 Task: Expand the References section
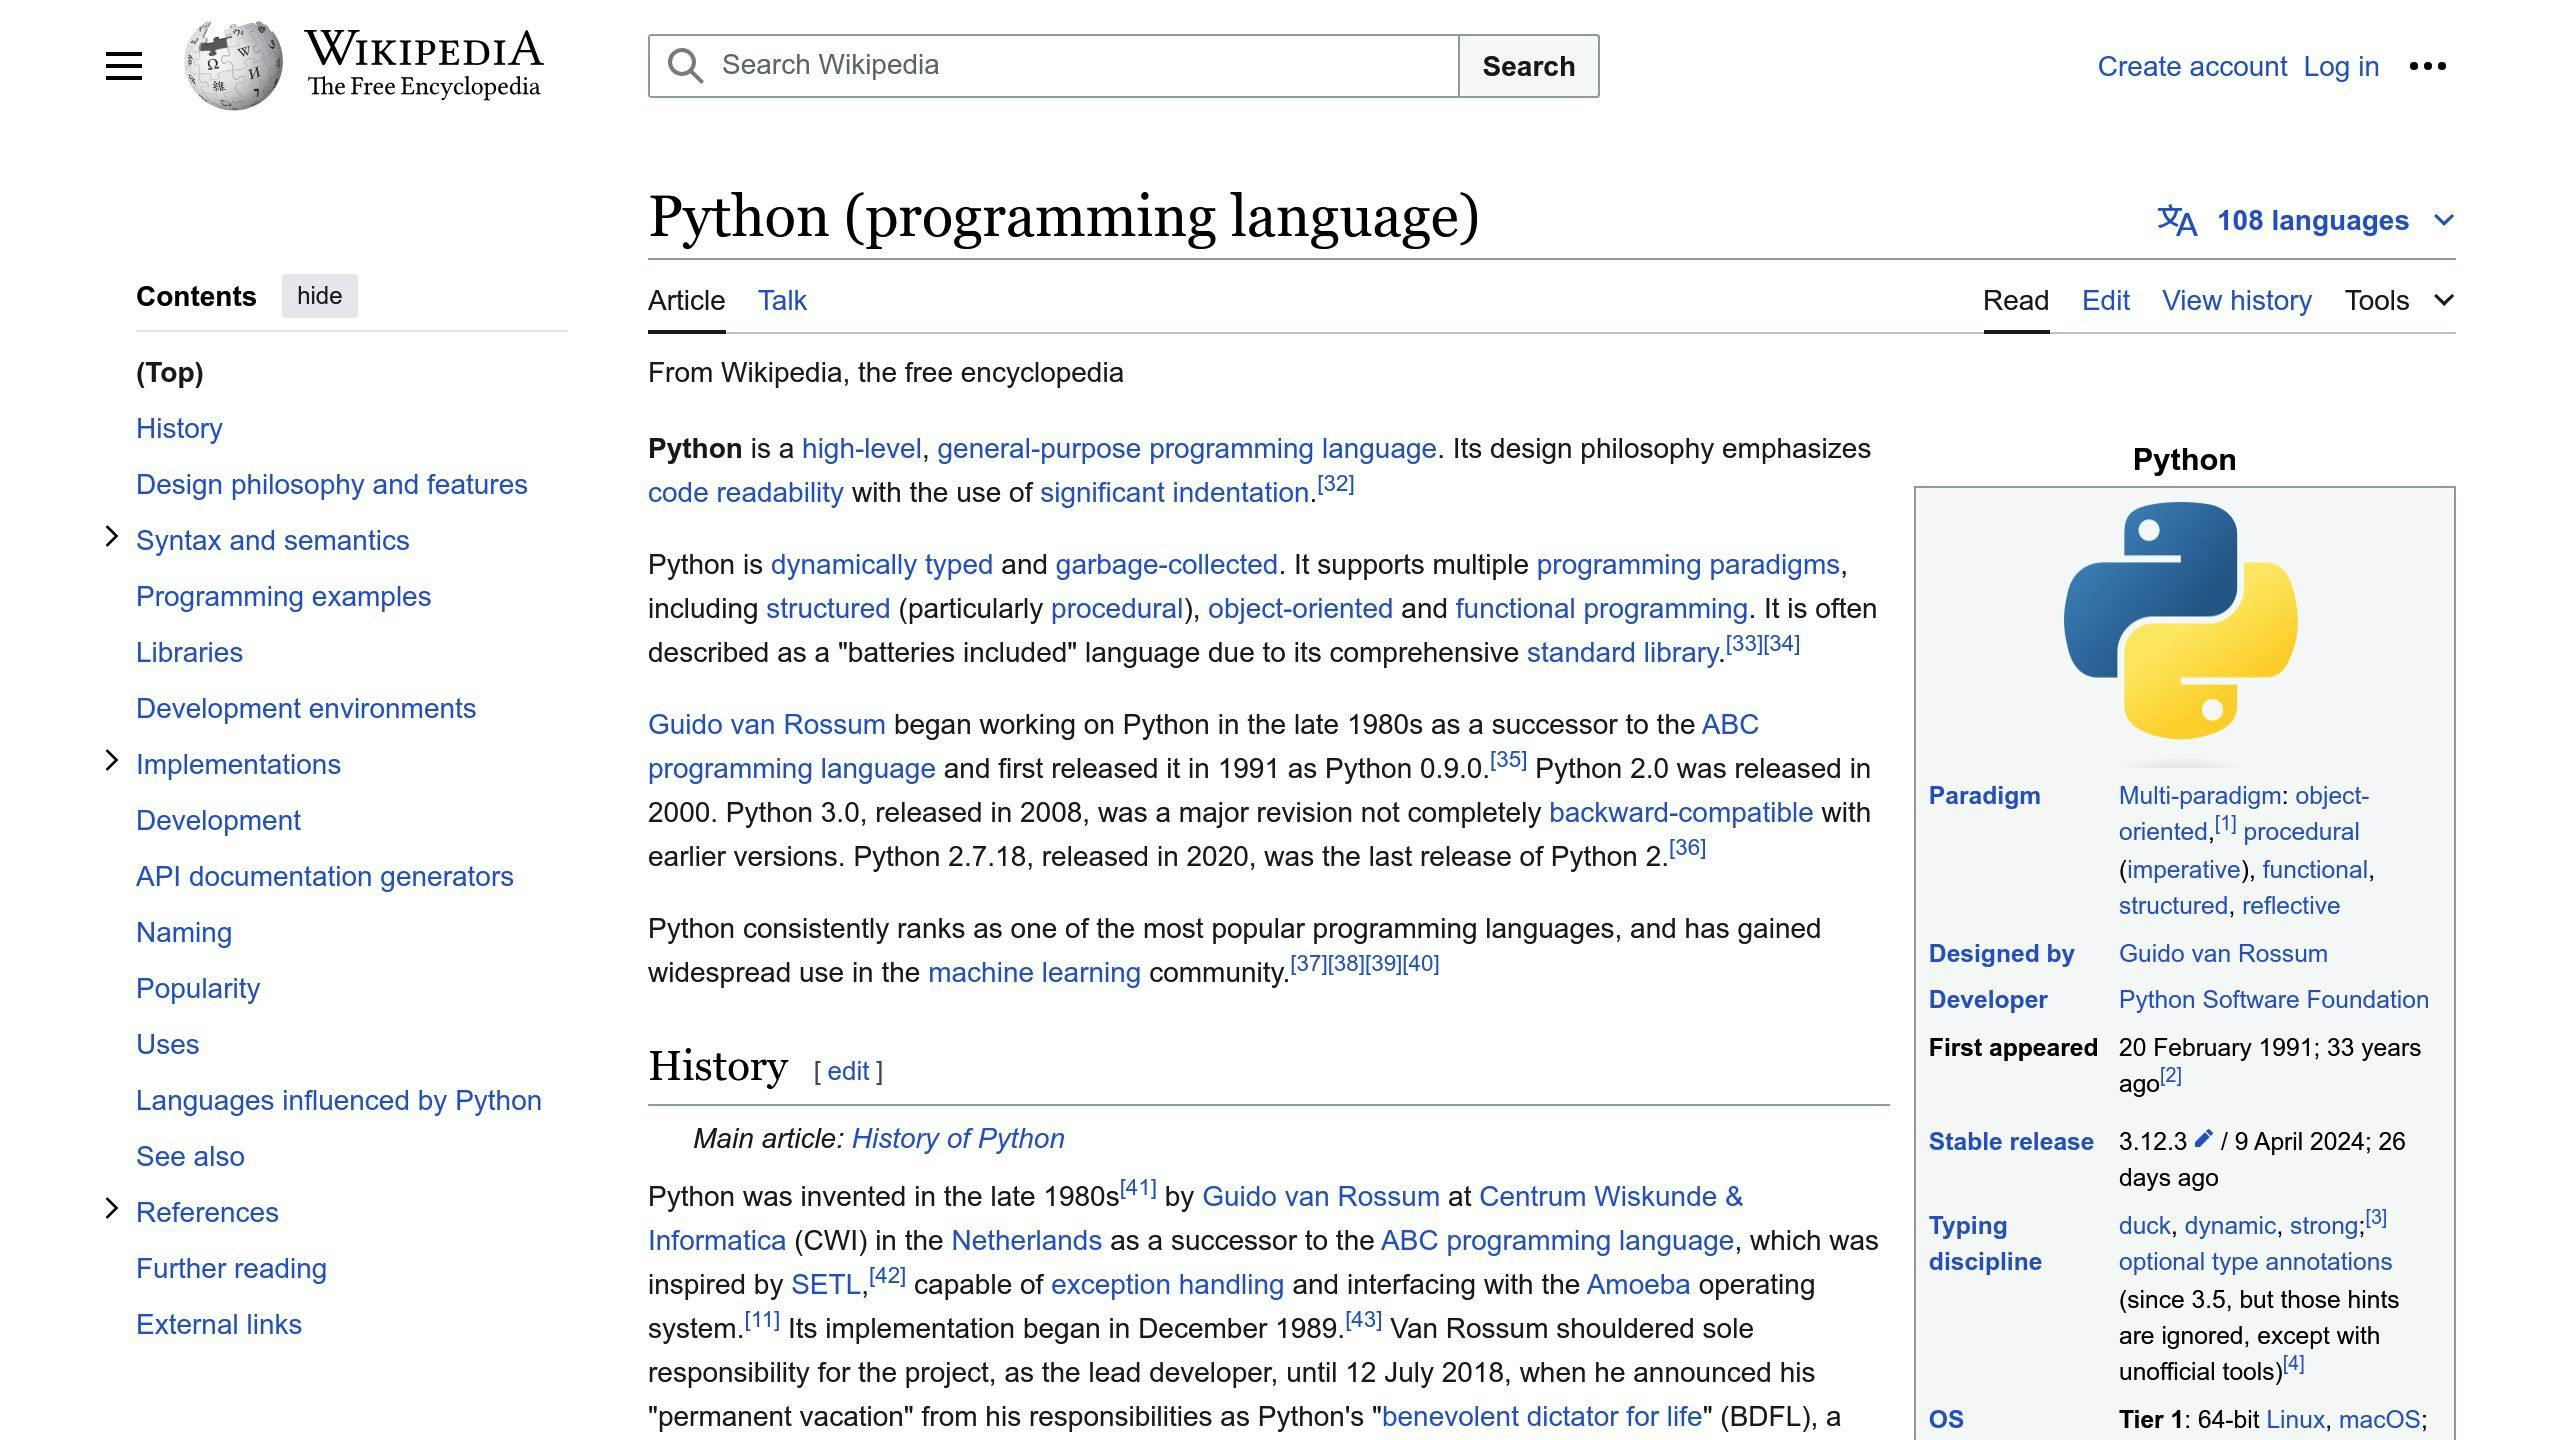(x=112, y=1208)
